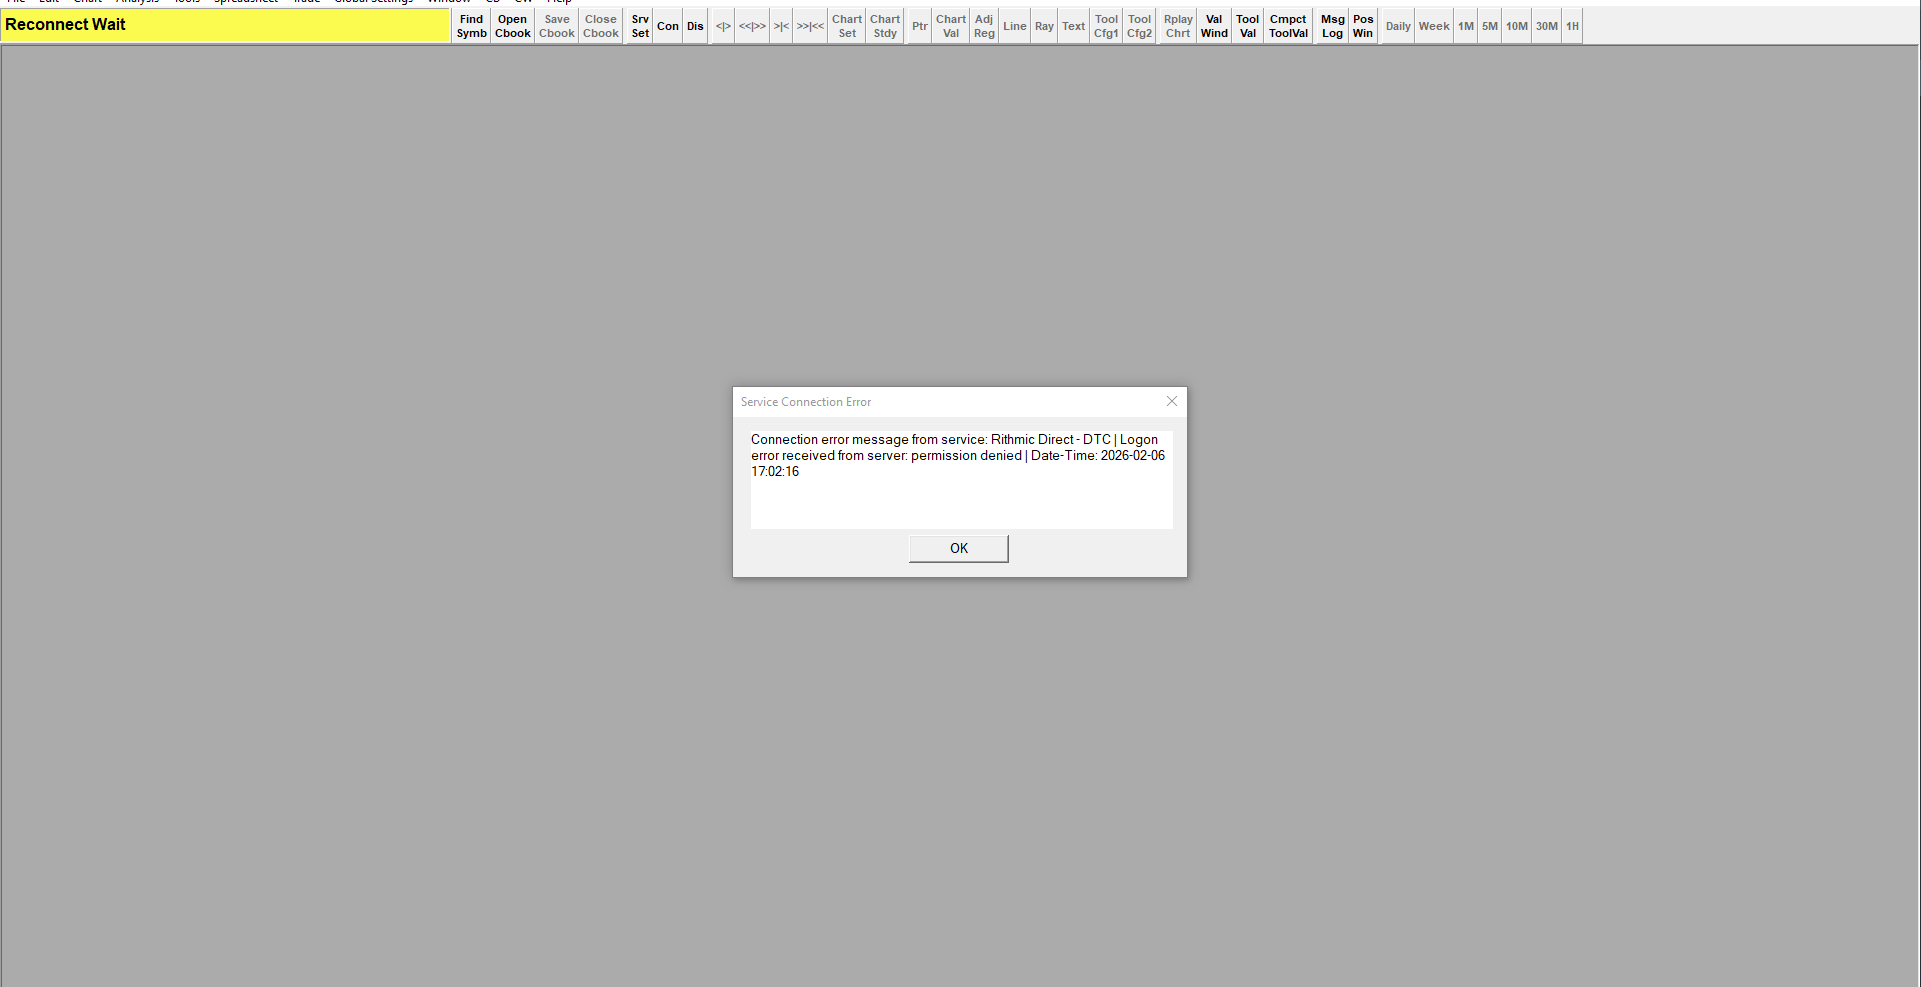Open the Val Wind values window
This screenshot has width=1921, height=987.
point(1214,26)
